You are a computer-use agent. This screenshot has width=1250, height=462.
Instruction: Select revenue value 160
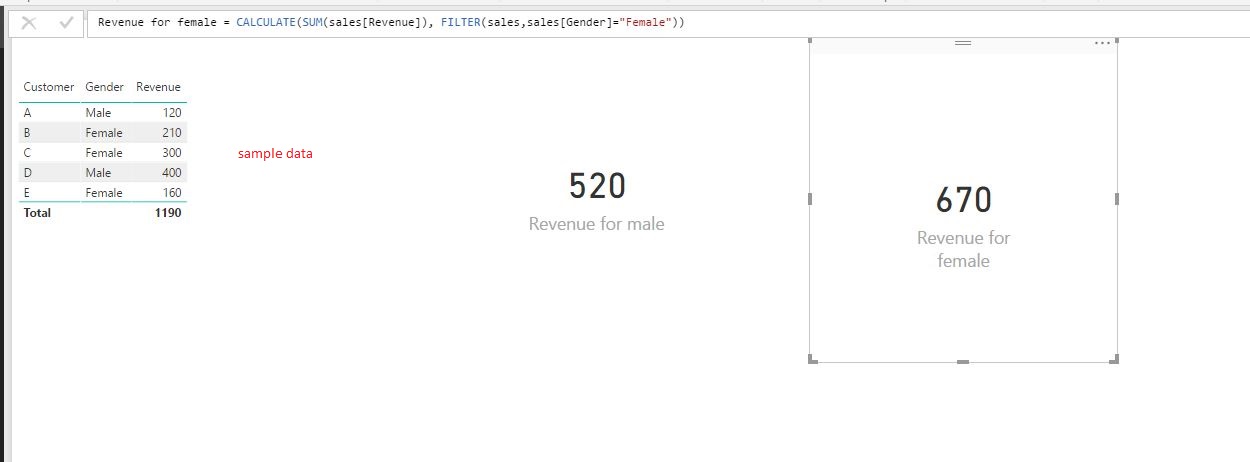171,193
